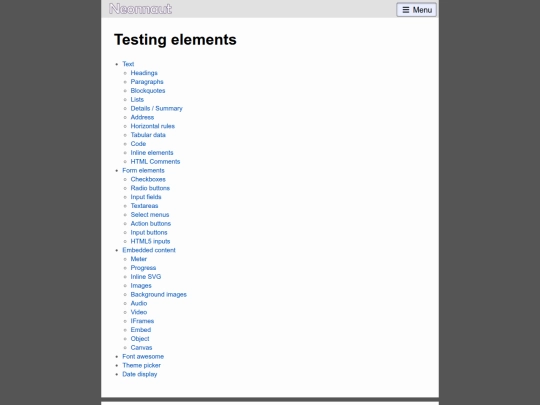Open Action buttons link

pyautogui.click(x=150, y=224)
